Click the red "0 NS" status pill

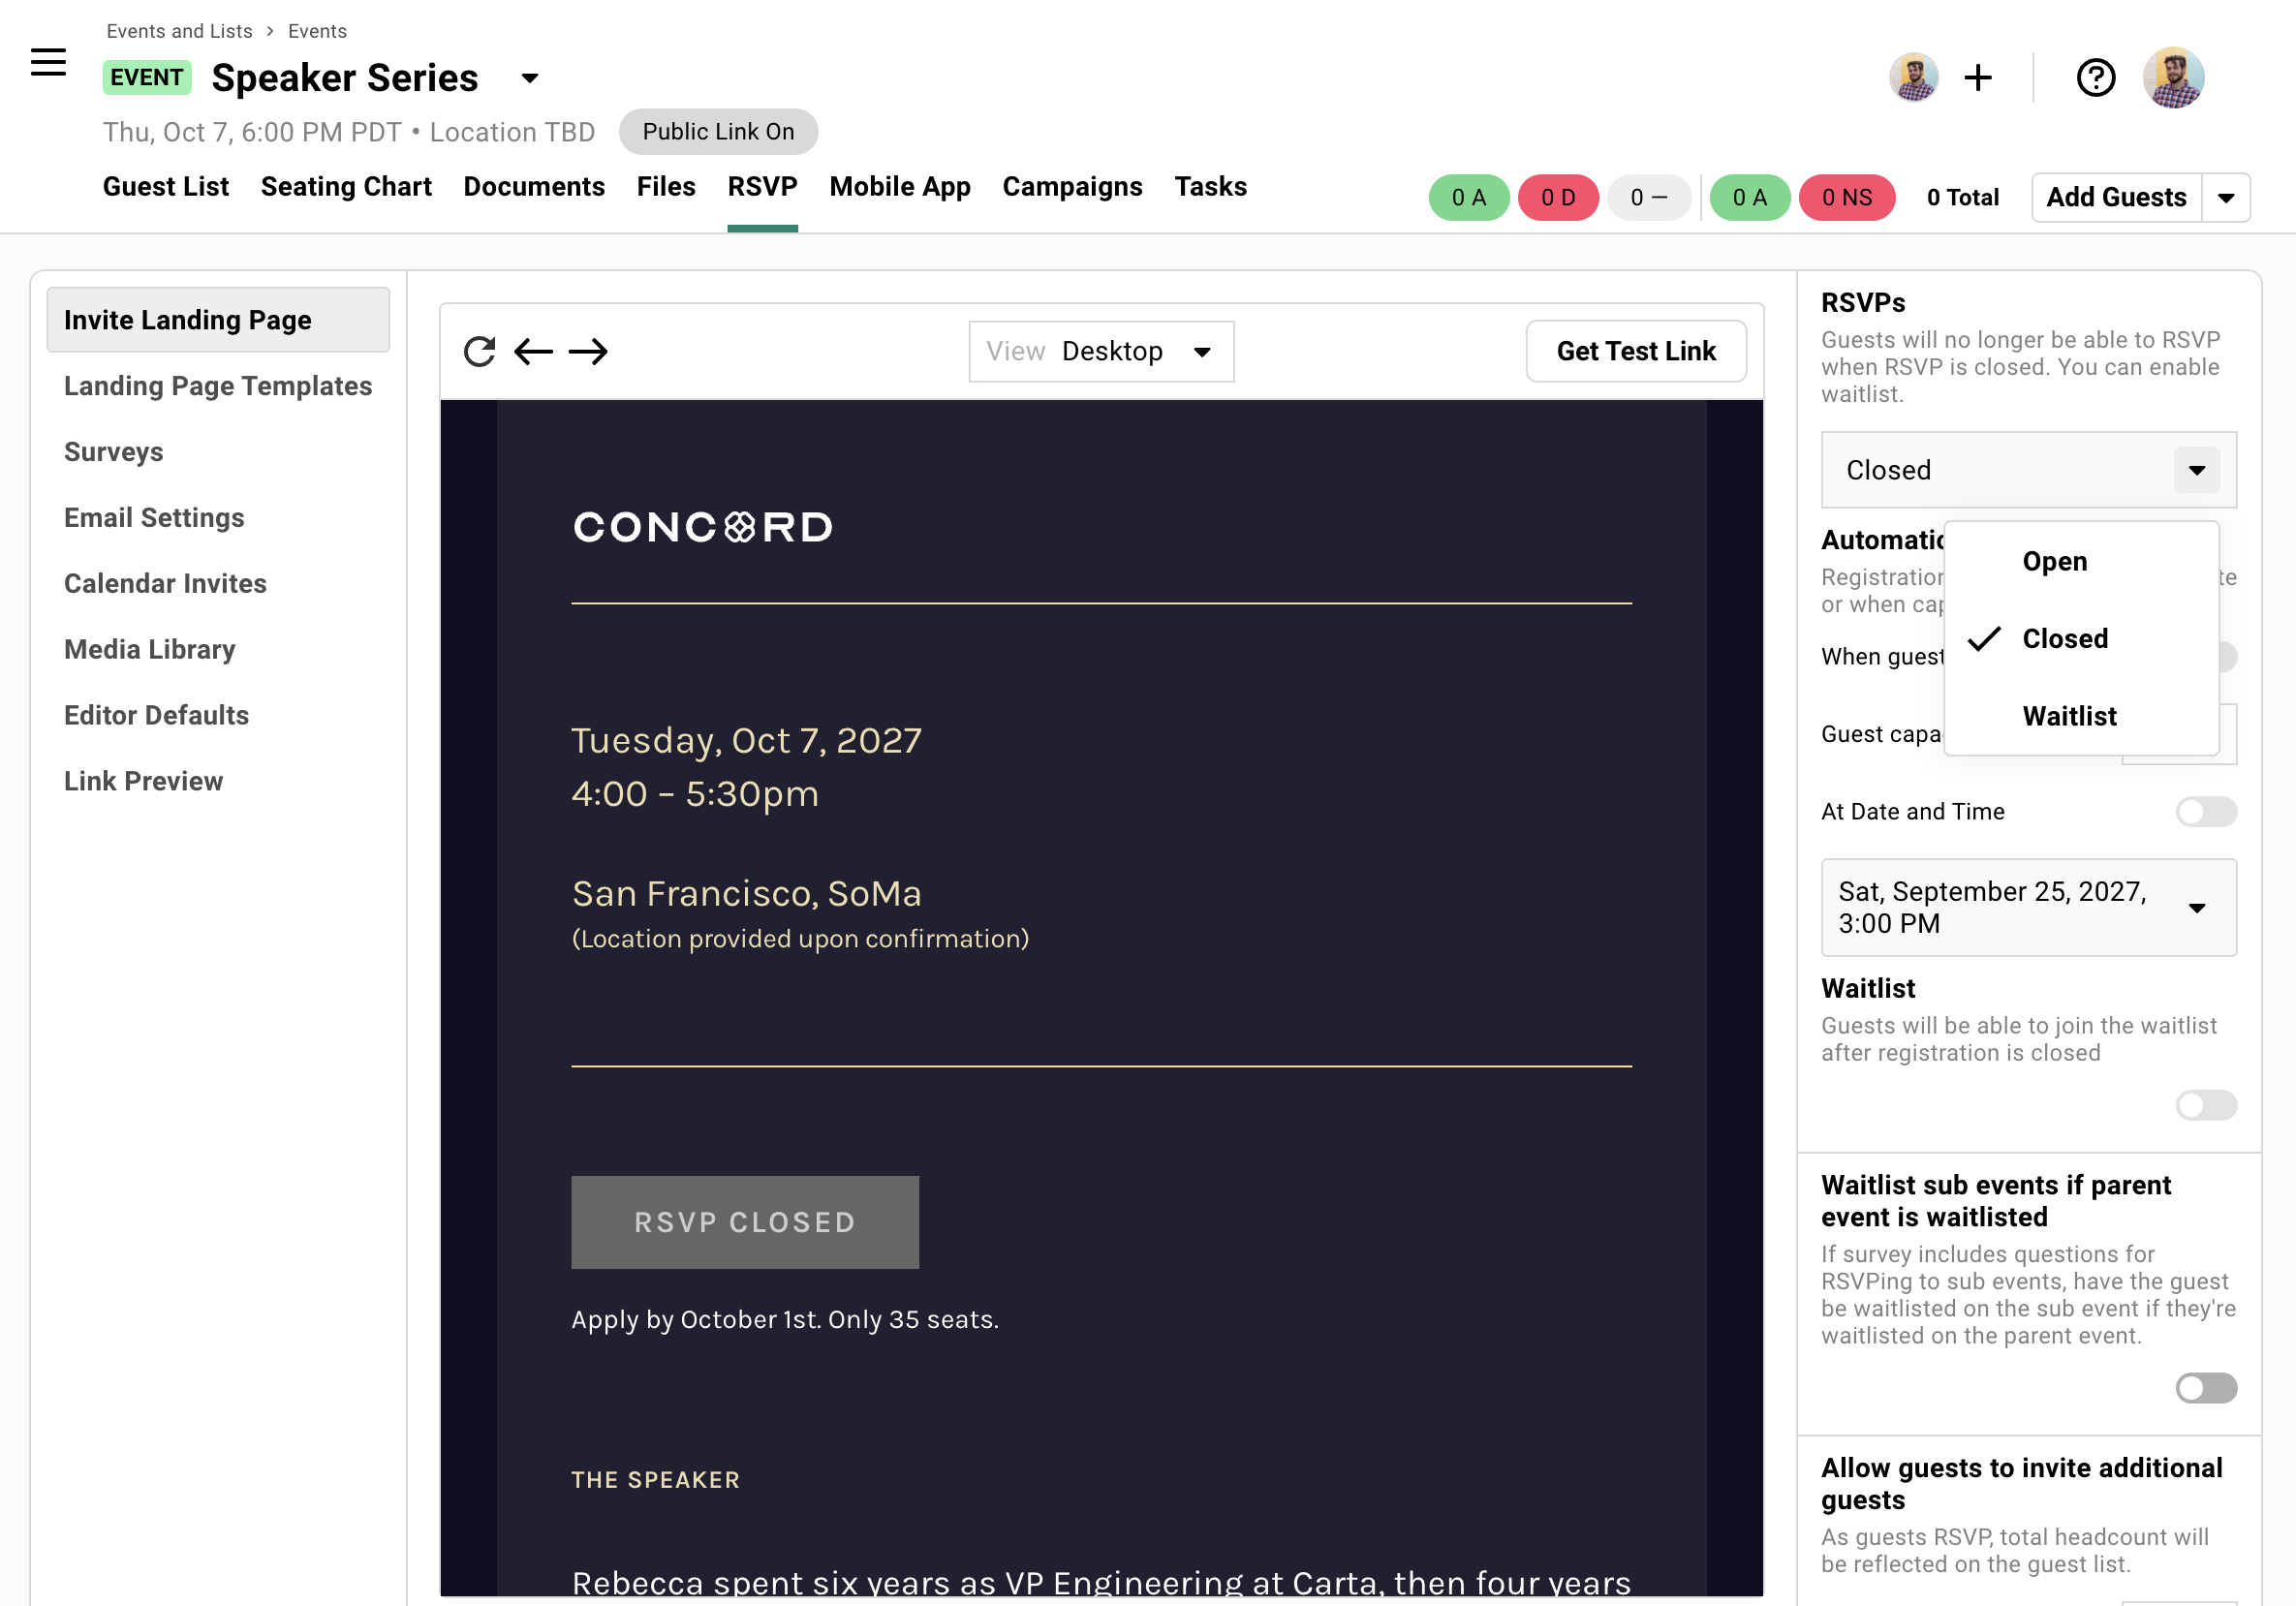point(1846,197)
